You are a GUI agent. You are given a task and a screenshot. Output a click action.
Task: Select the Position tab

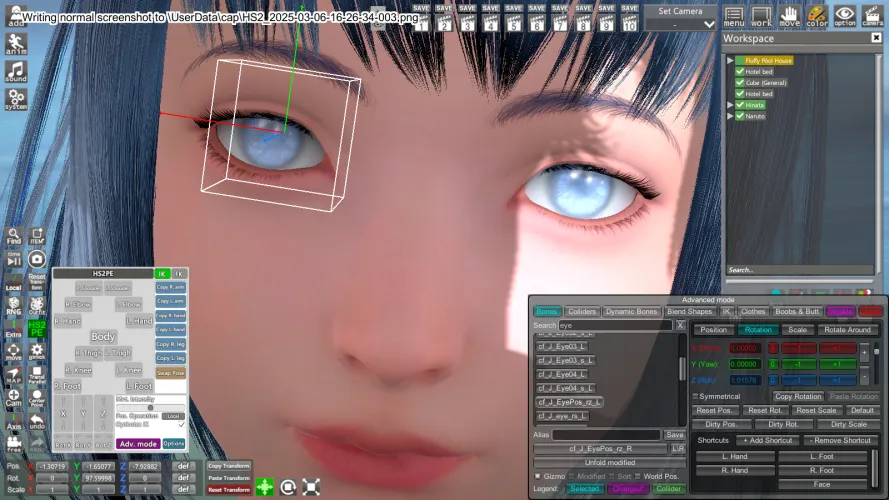click(714, 330)
